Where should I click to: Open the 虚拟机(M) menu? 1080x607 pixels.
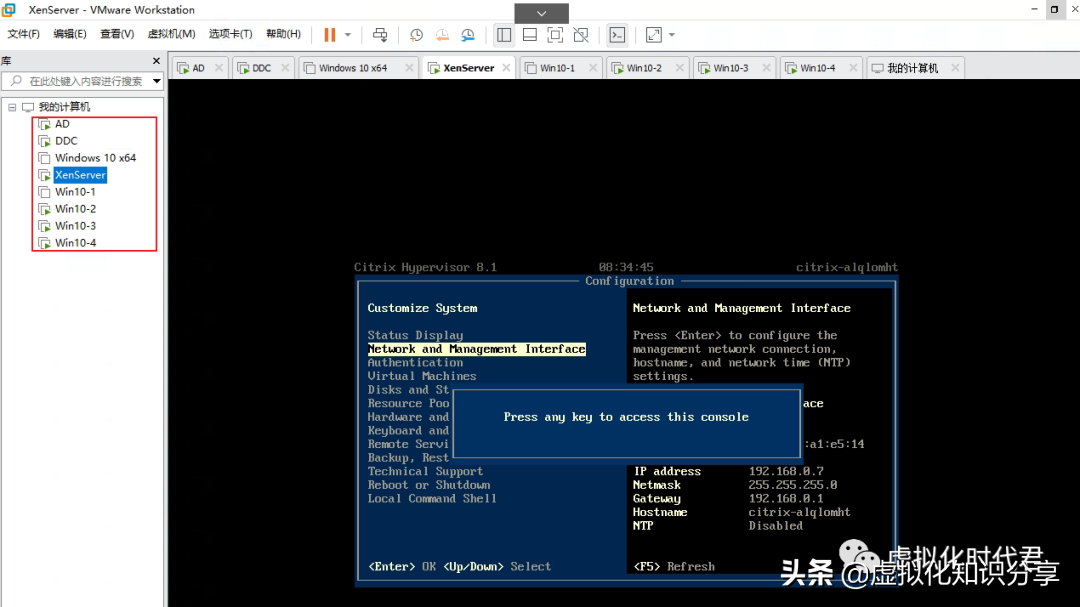172,34
